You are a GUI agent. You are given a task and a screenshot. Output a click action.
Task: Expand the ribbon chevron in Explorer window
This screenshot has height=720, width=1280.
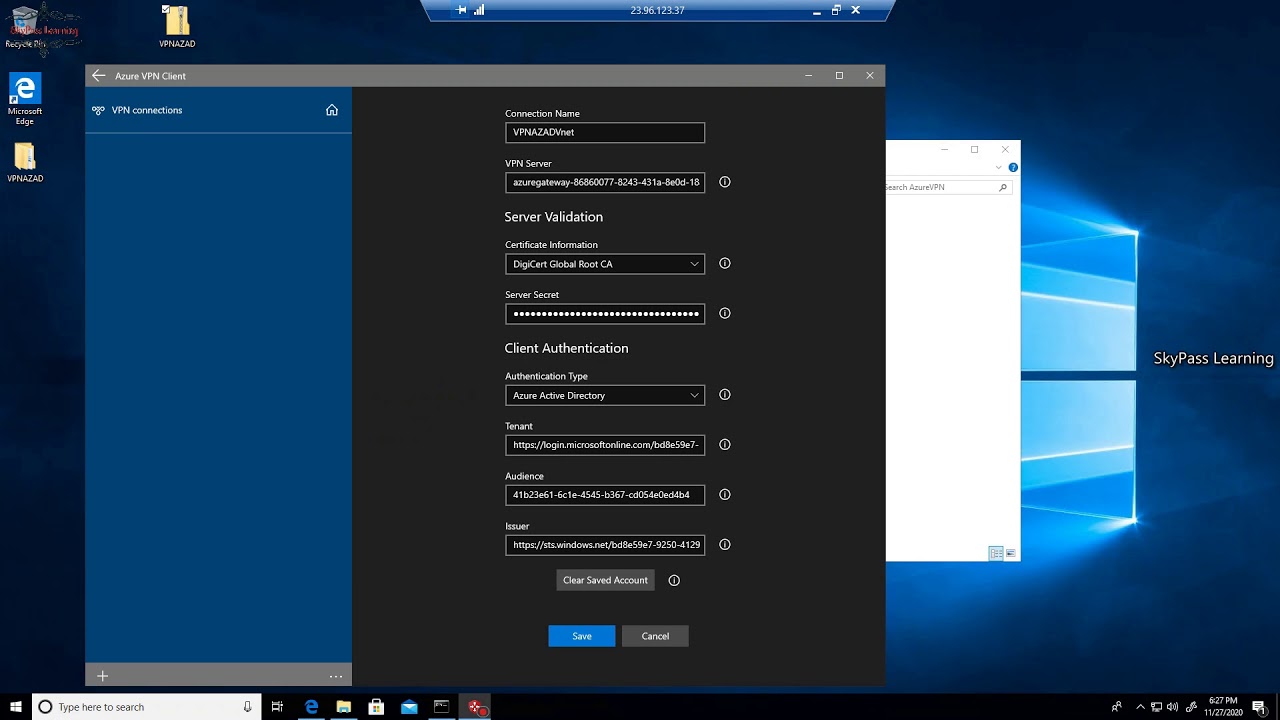pyautogui.click(x=998, y=168)
